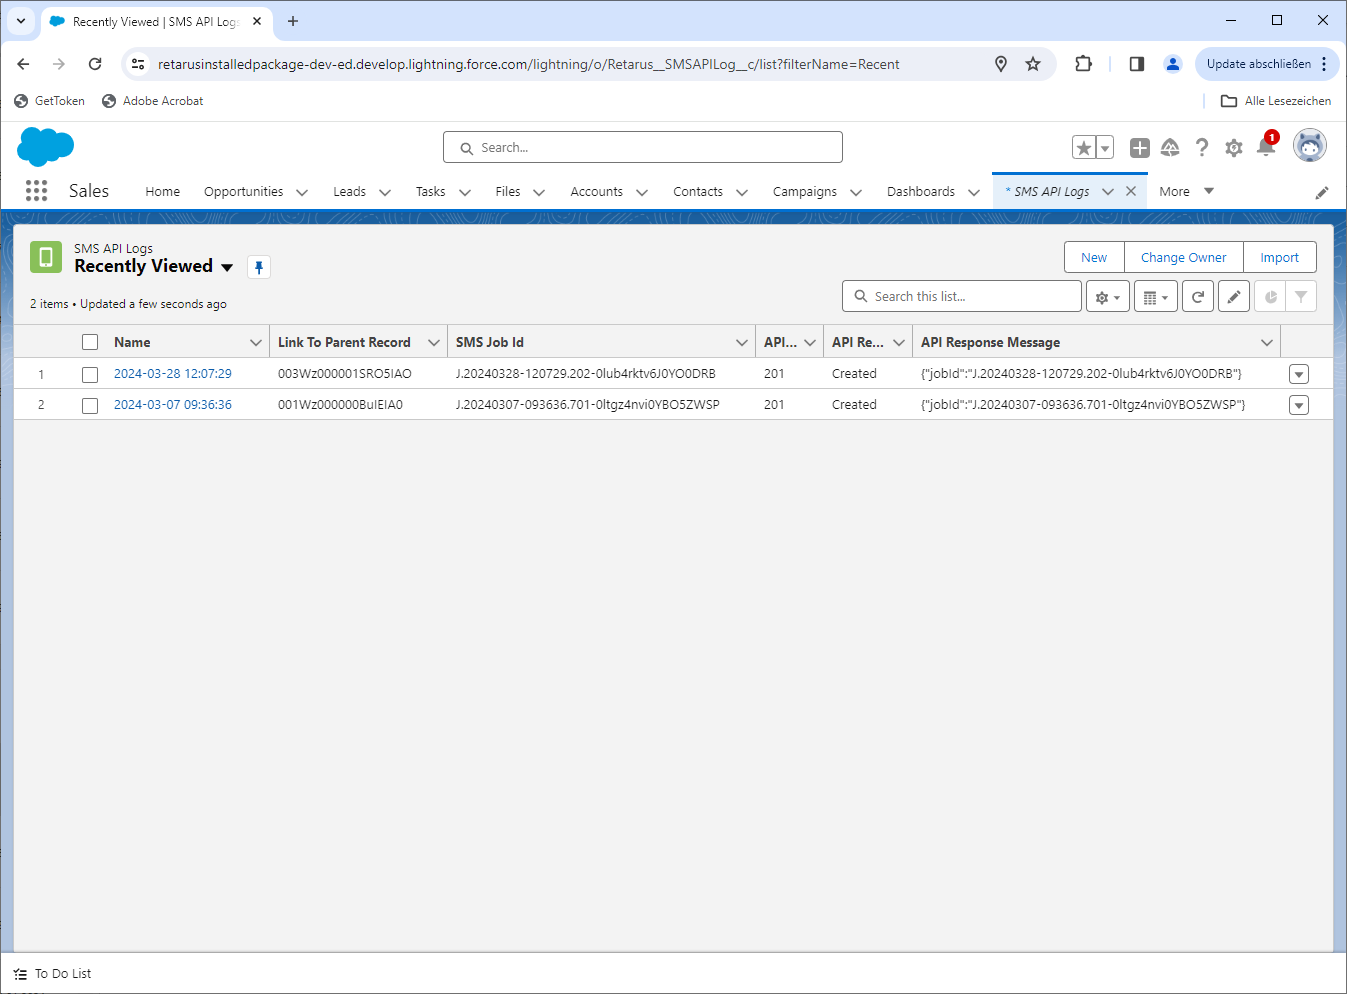Image resolution: width=1347 pixels, height=994 pixels.
Task: Click the Change Owner button
Action: click(1183, 257)
